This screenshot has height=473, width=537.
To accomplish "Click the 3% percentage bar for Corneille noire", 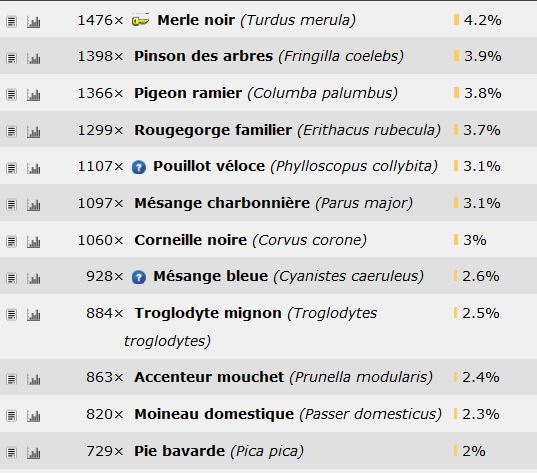I will 456,240.
